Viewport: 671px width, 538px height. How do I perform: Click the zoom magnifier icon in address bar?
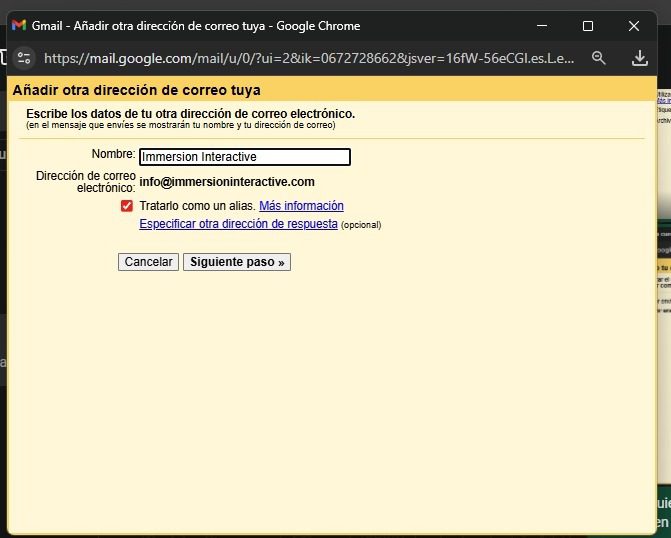pos(599,58)
